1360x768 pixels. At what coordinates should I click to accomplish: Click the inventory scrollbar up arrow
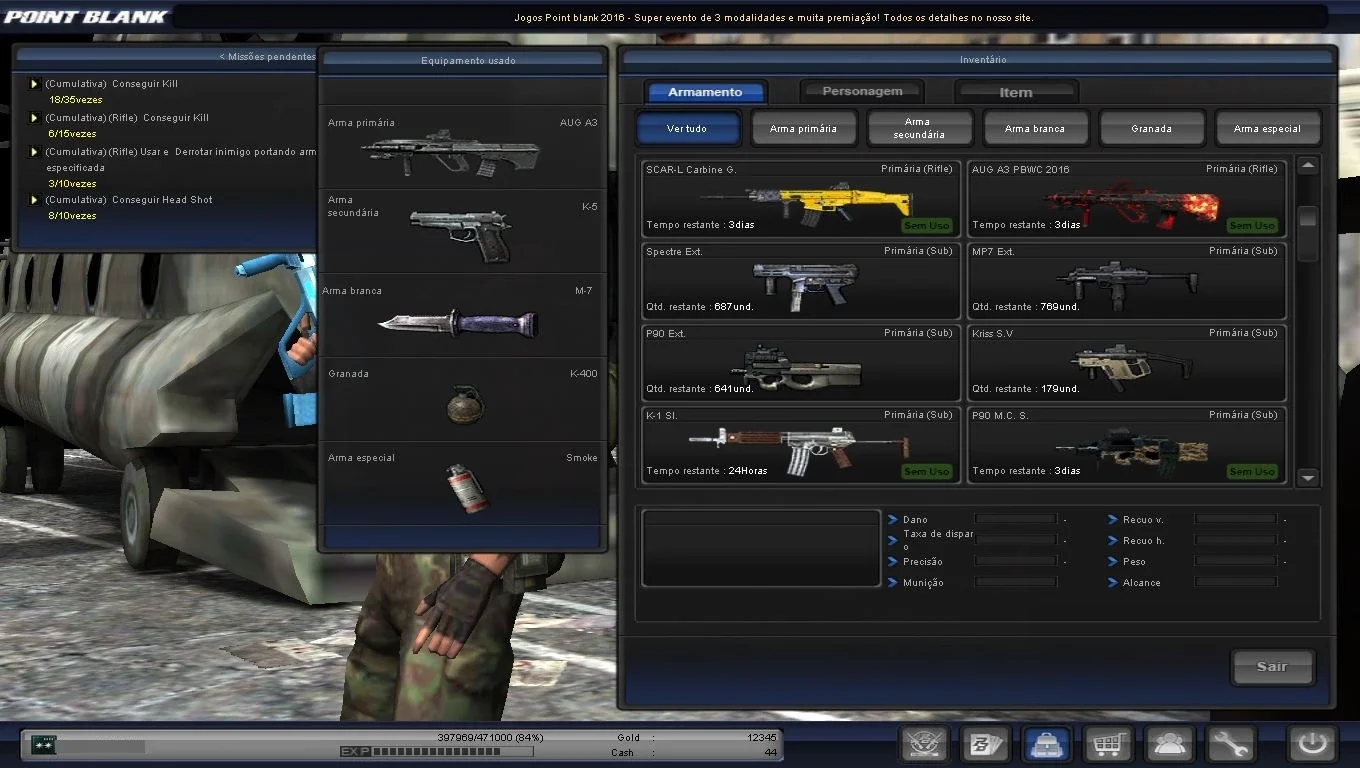coord(1307,166)
